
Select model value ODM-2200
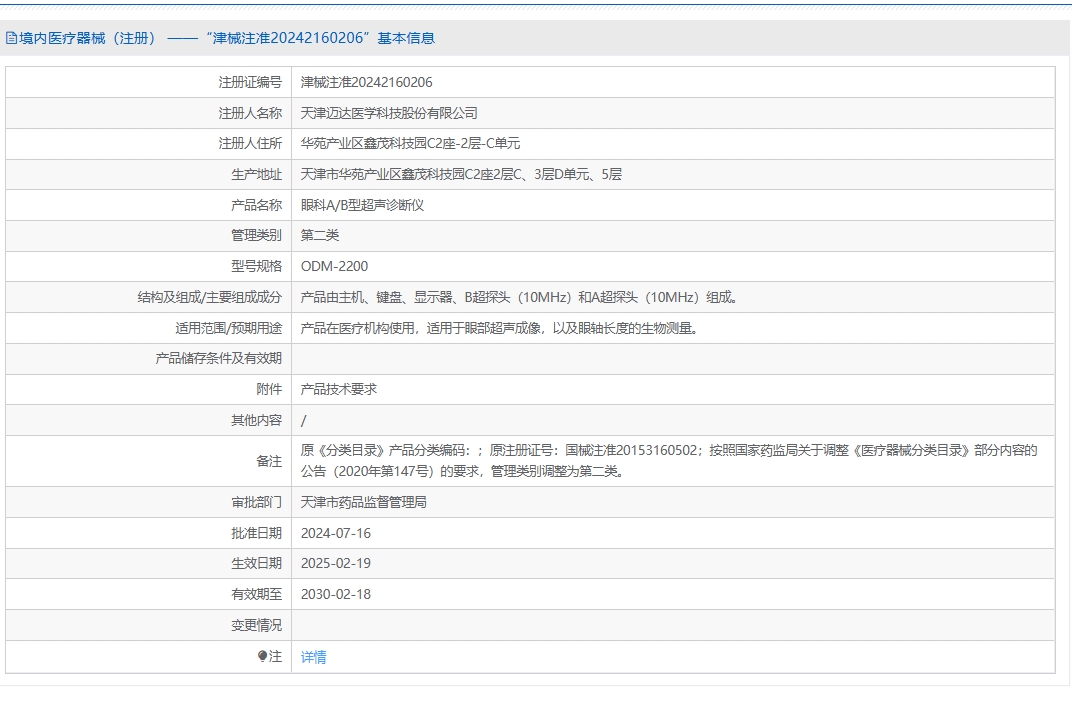[334, 266]
